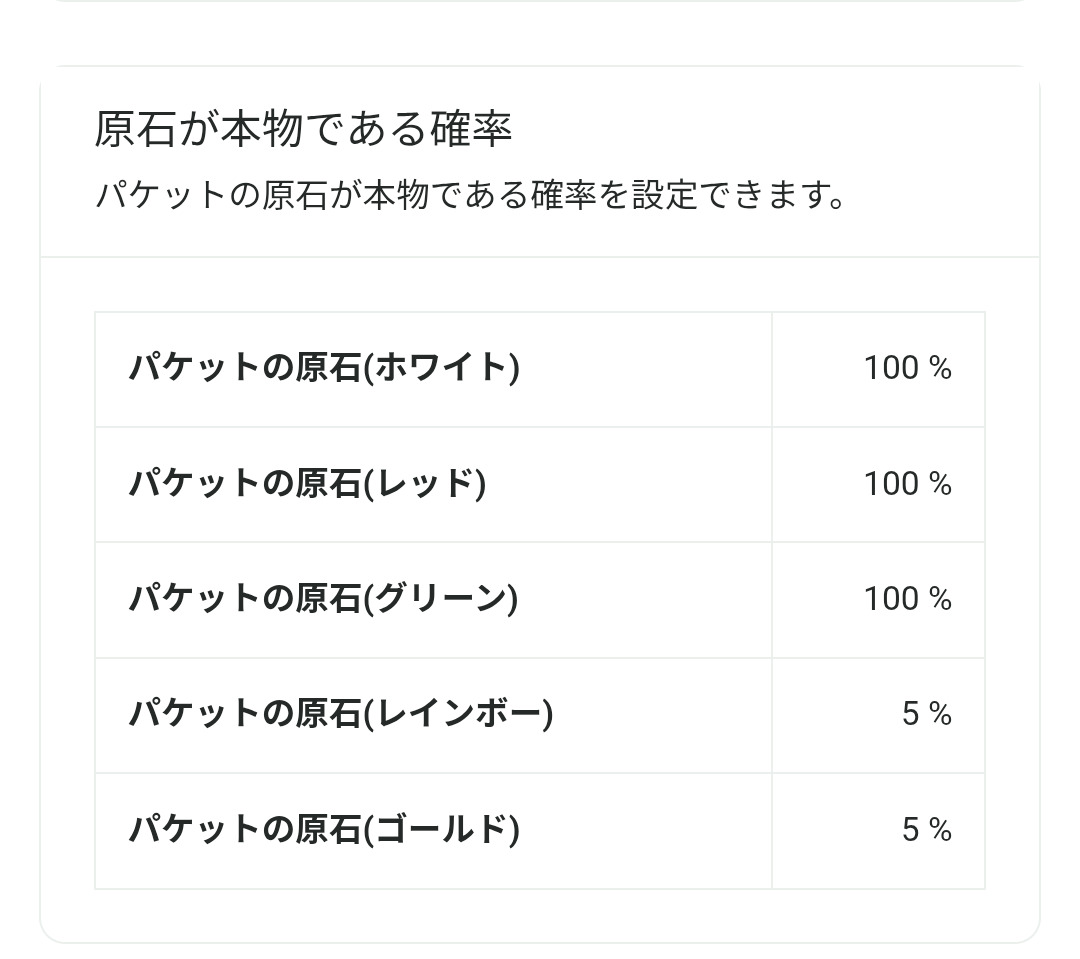Click the previous card's bottom edge at top

(x=540, y=2)
